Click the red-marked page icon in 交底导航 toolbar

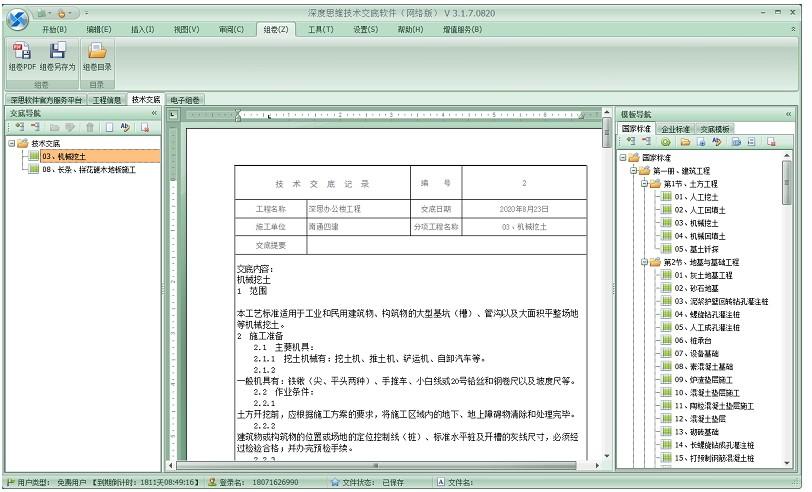(x=144, y=127)
